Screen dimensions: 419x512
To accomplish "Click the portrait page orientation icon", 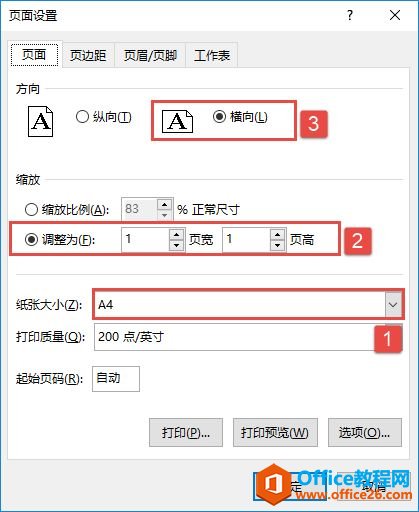I will click(x=40, y=121).
